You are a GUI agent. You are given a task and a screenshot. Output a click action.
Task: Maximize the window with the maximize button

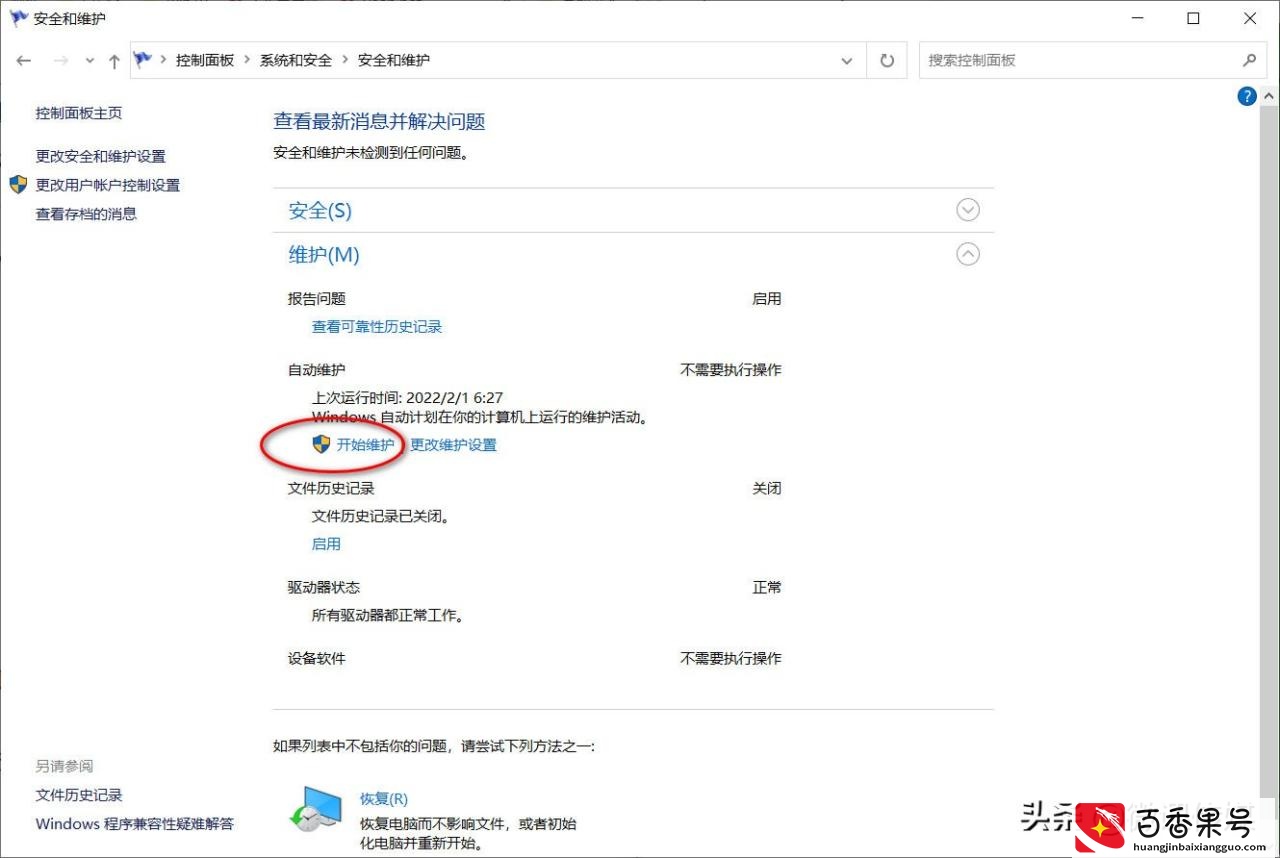pos(1193,18)
